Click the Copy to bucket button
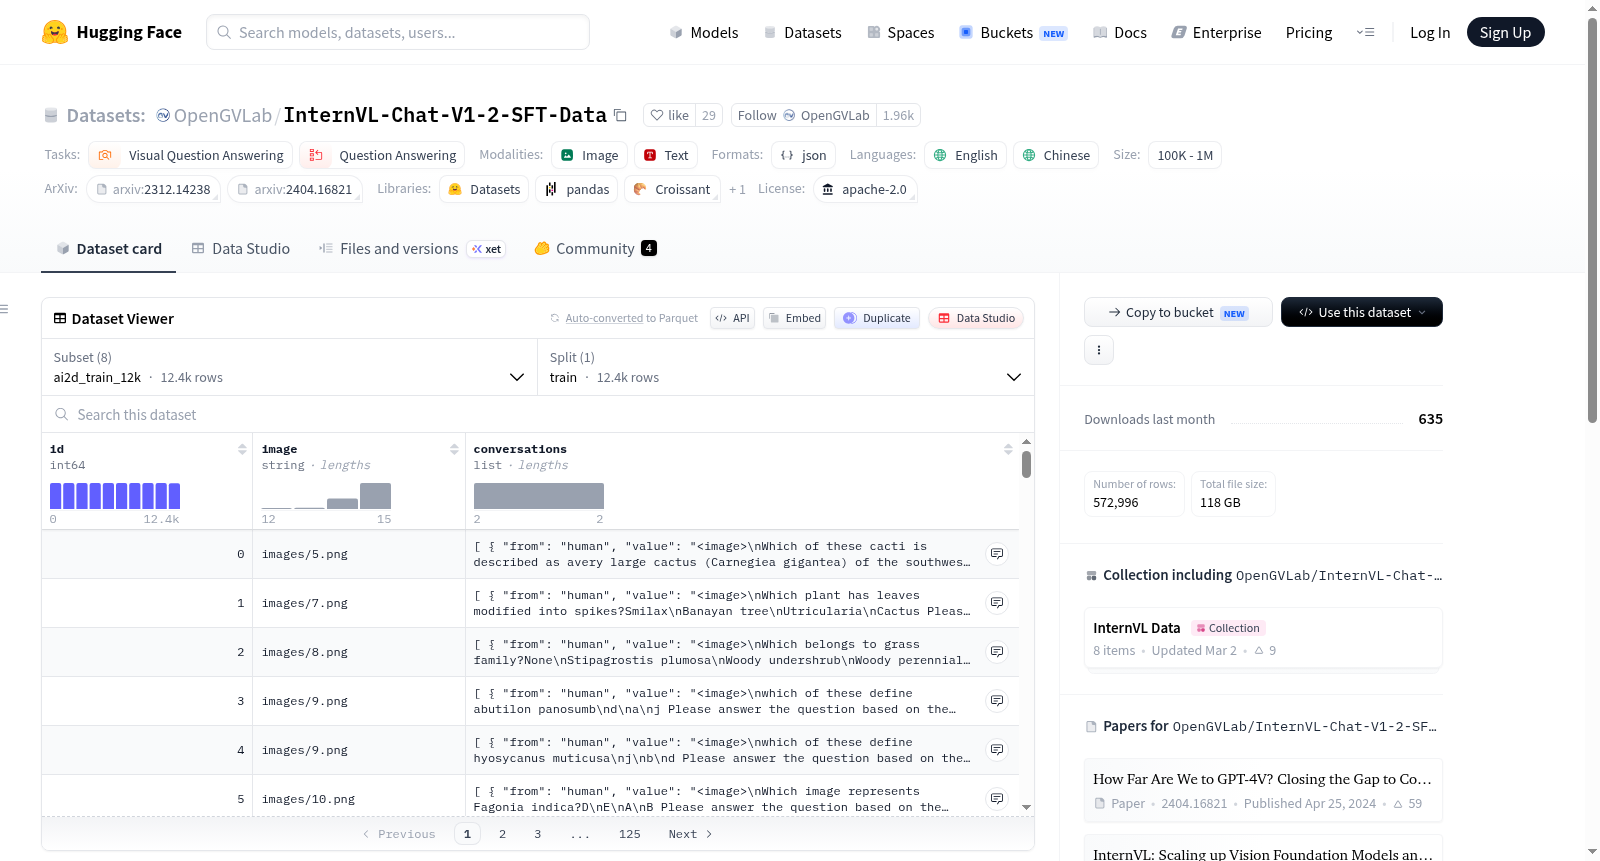This screenshot has height=861, width=1600. click(x=1178, y=312)
